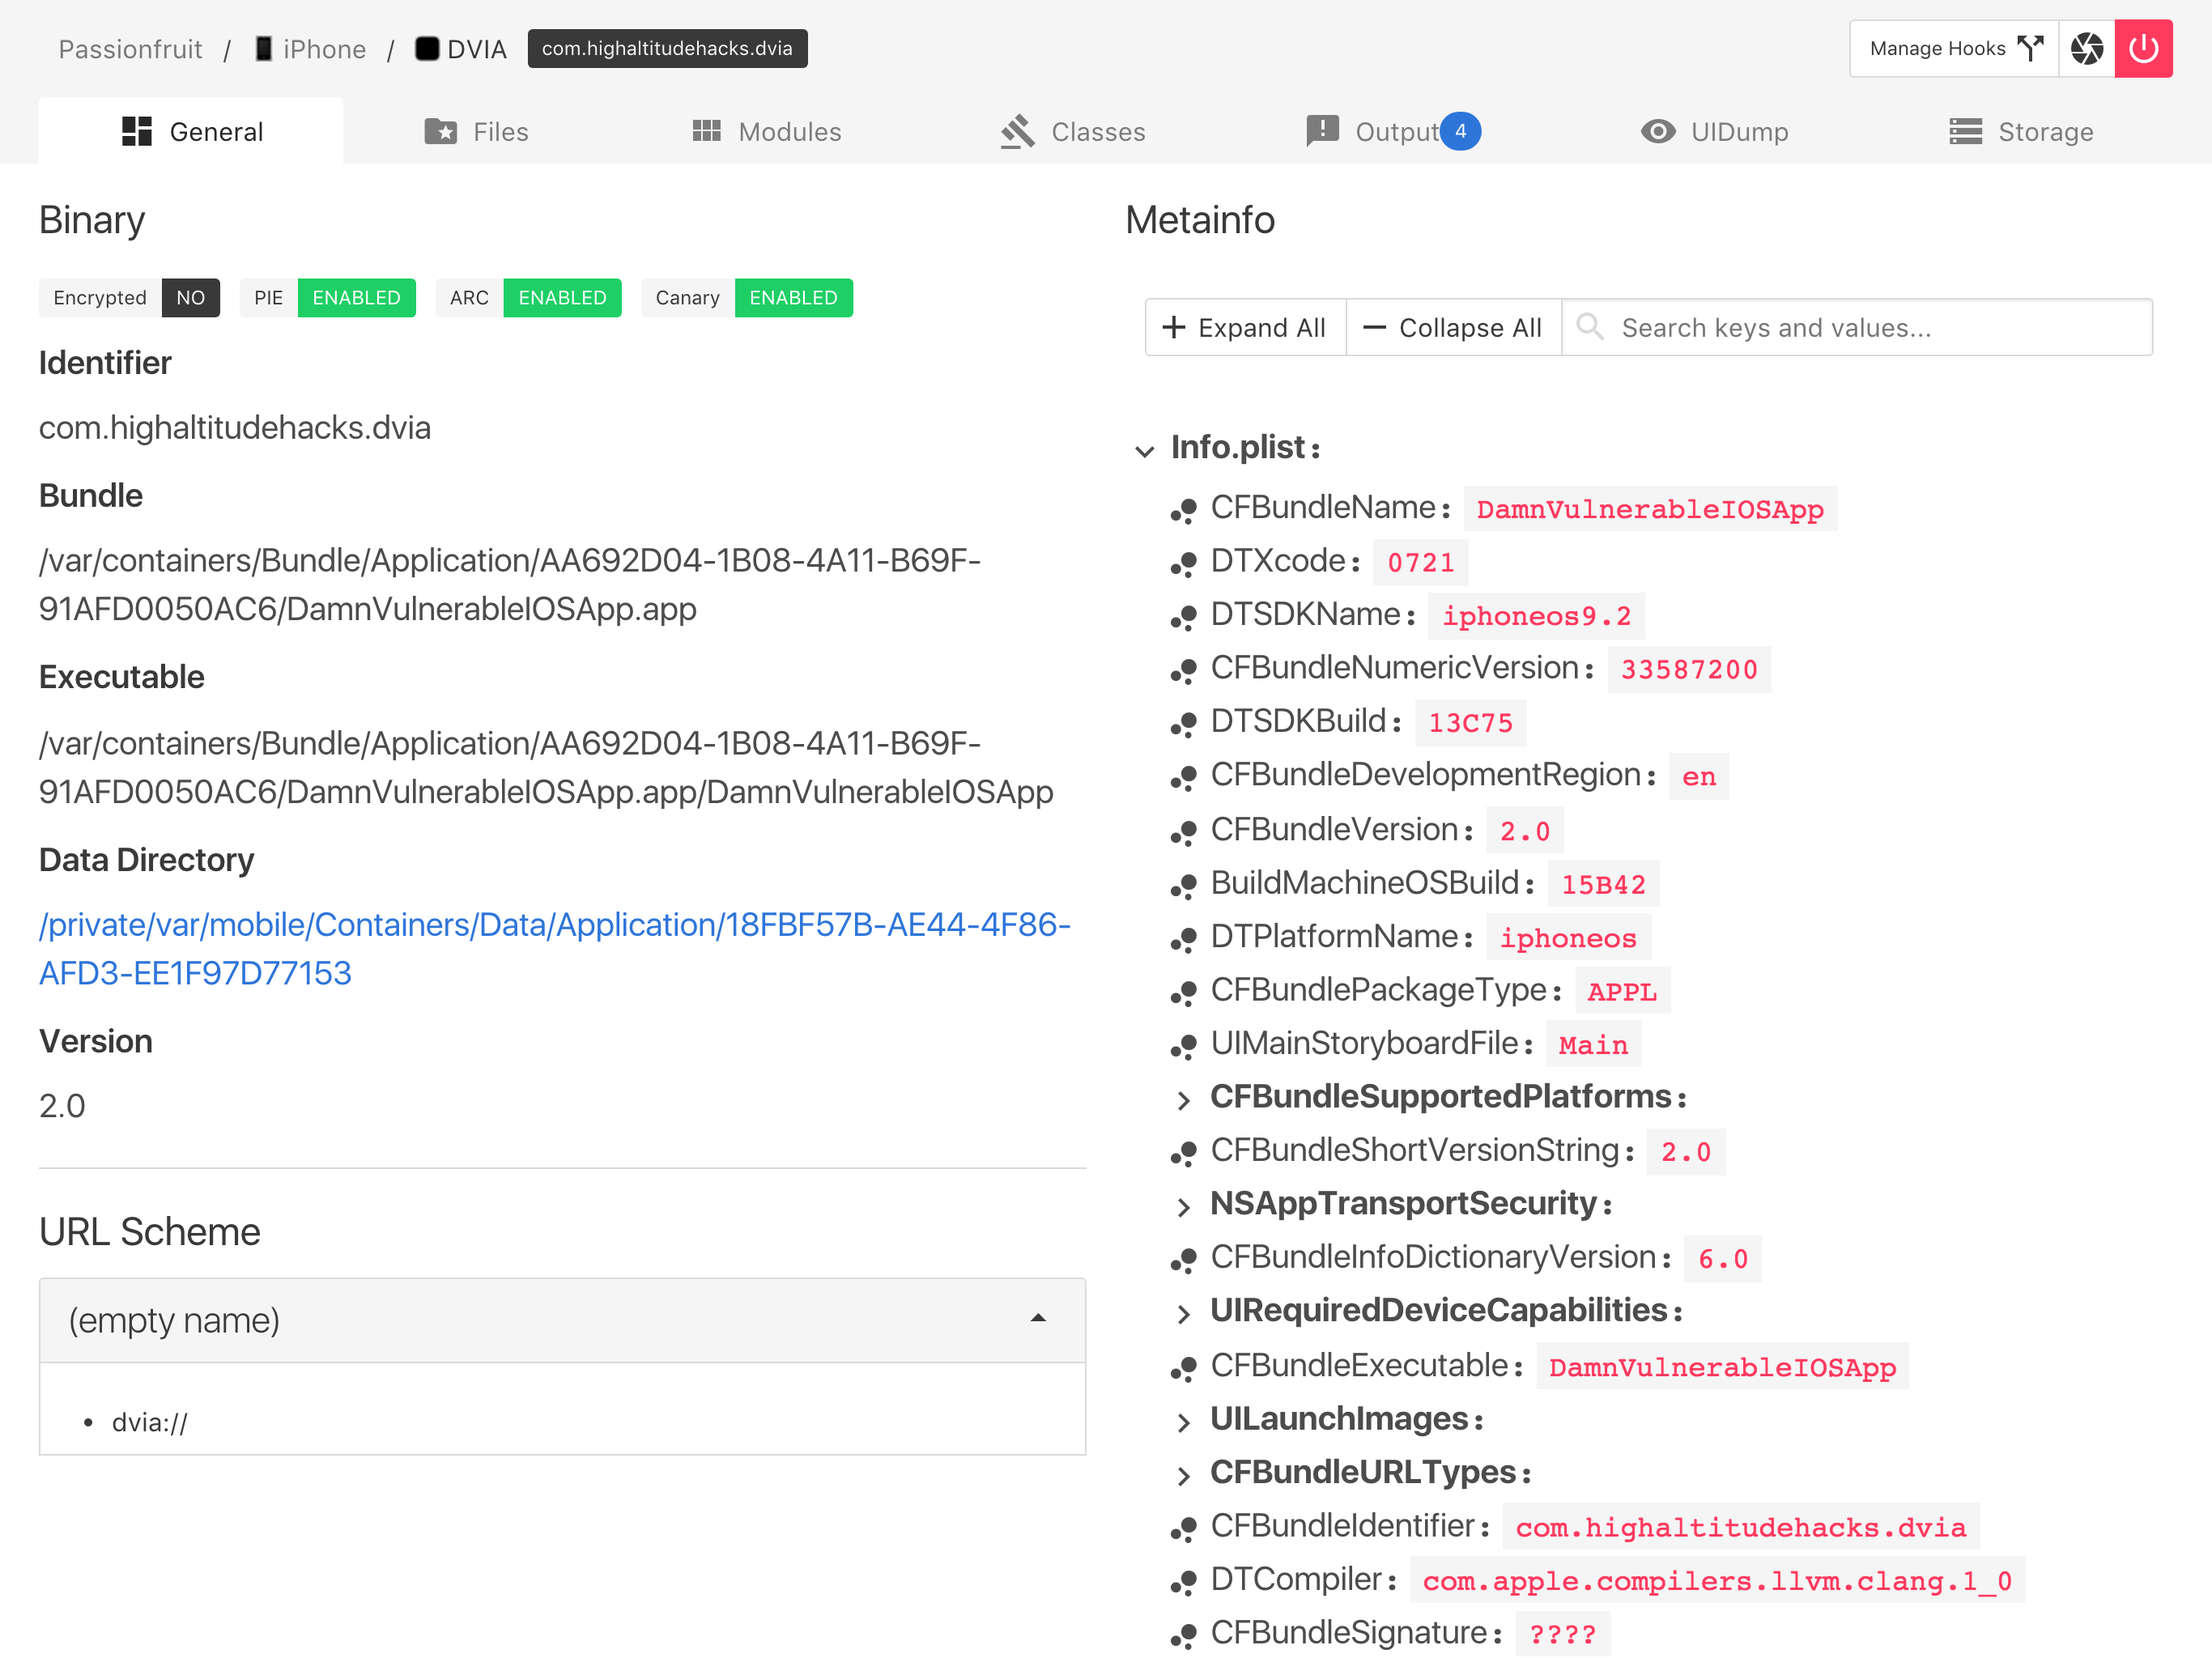
Task: Click the Classes gavel icon
Action: click(1017, 131)
